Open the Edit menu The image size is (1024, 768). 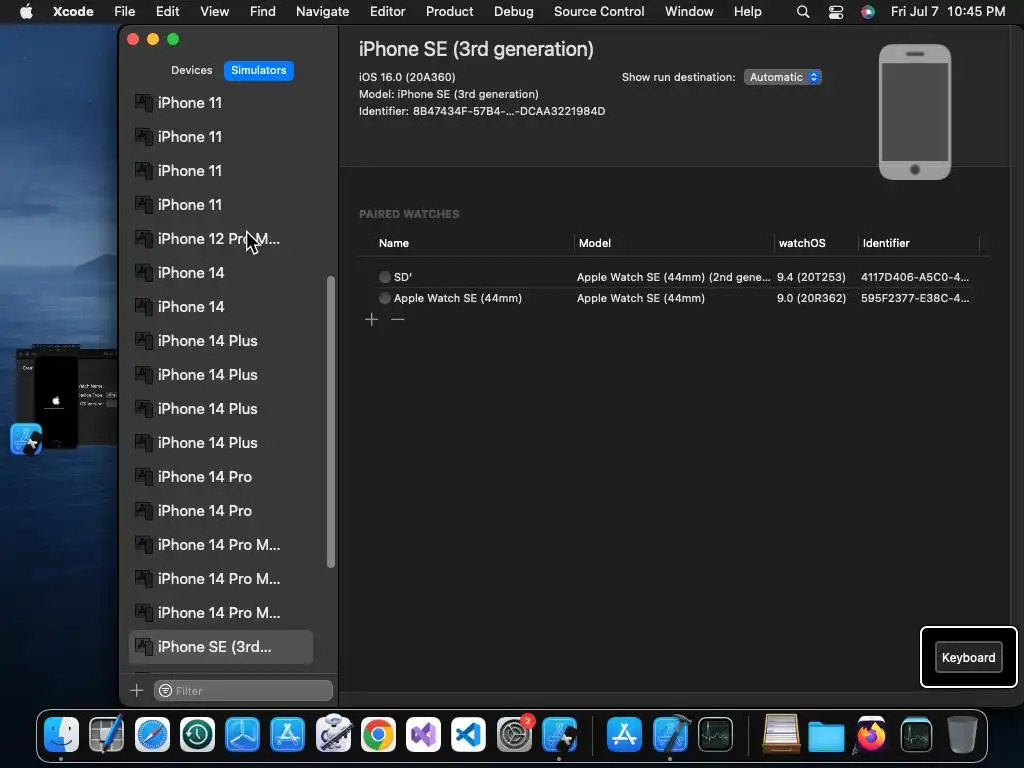[x=167, y=12]
